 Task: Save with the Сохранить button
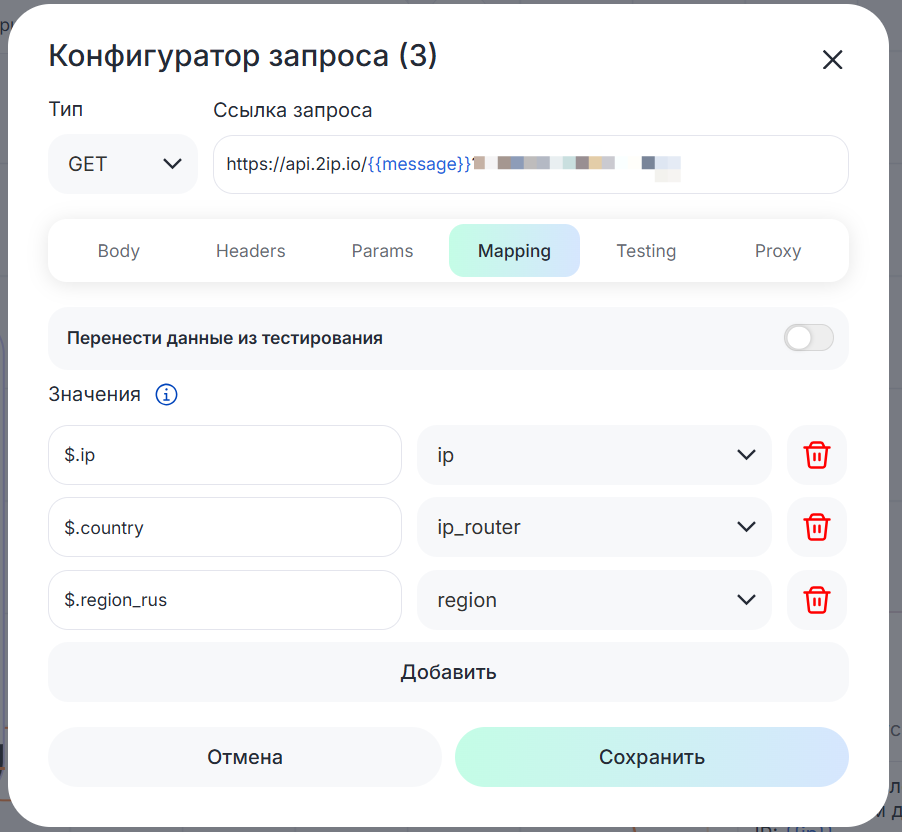pyautogui.click(x=651, y=757)
